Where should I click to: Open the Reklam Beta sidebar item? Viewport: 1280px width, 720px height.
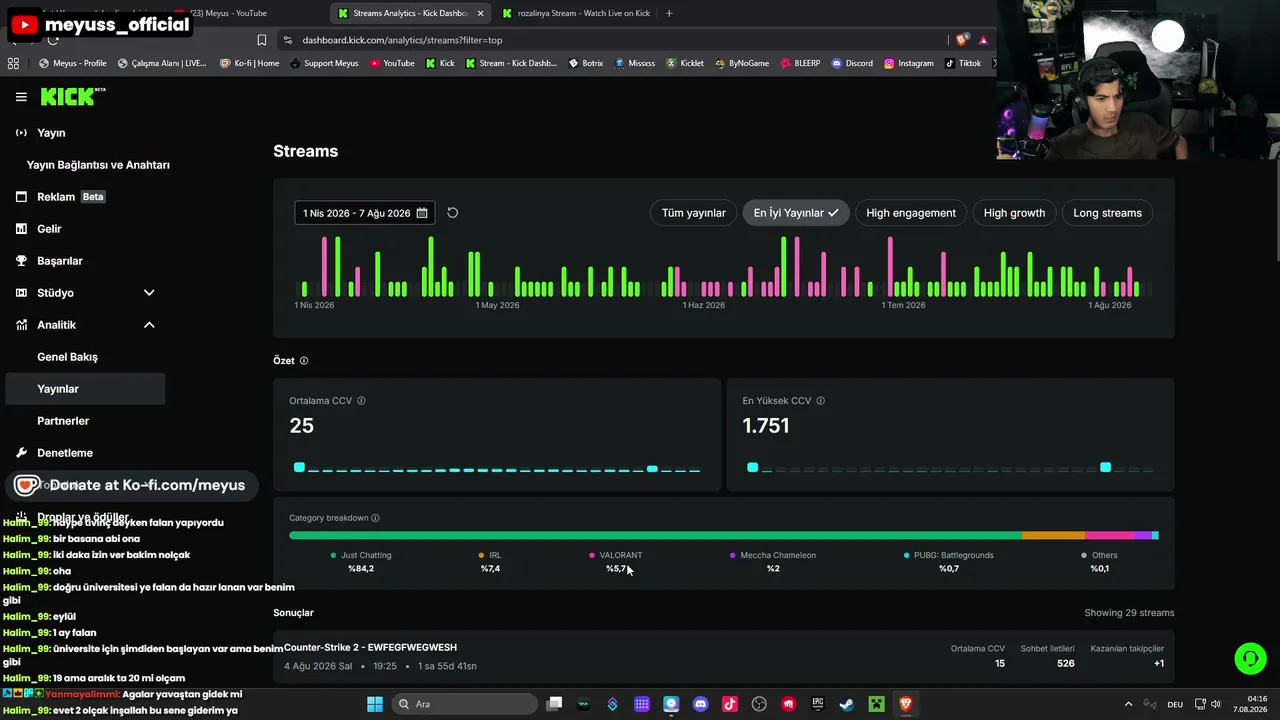60,197
